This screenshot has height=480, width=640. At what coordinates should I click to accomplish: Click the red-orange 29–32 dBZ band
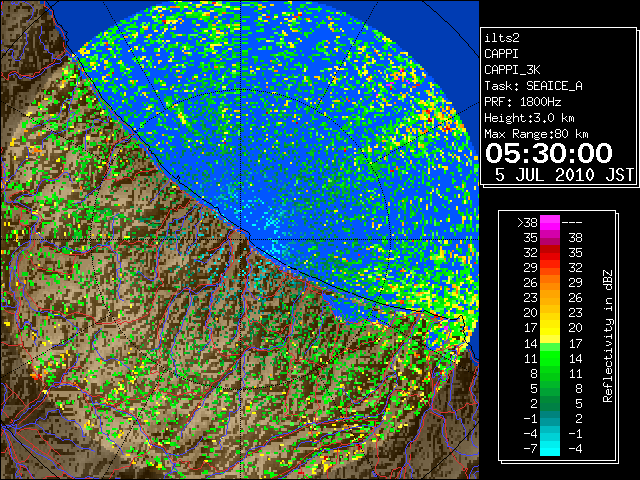tap(550, 268)
